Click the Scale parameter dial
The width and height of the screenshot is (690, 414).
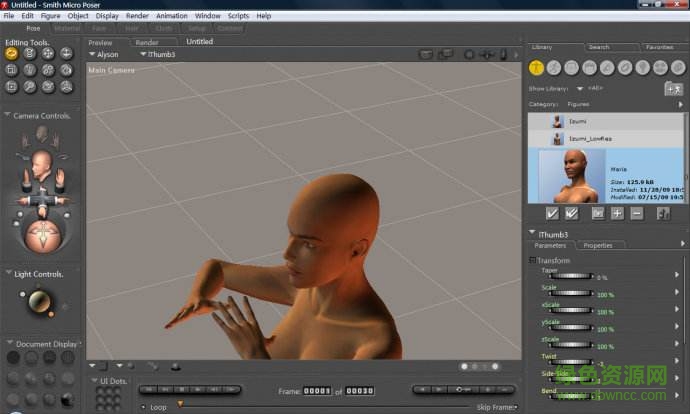point(568,293)
